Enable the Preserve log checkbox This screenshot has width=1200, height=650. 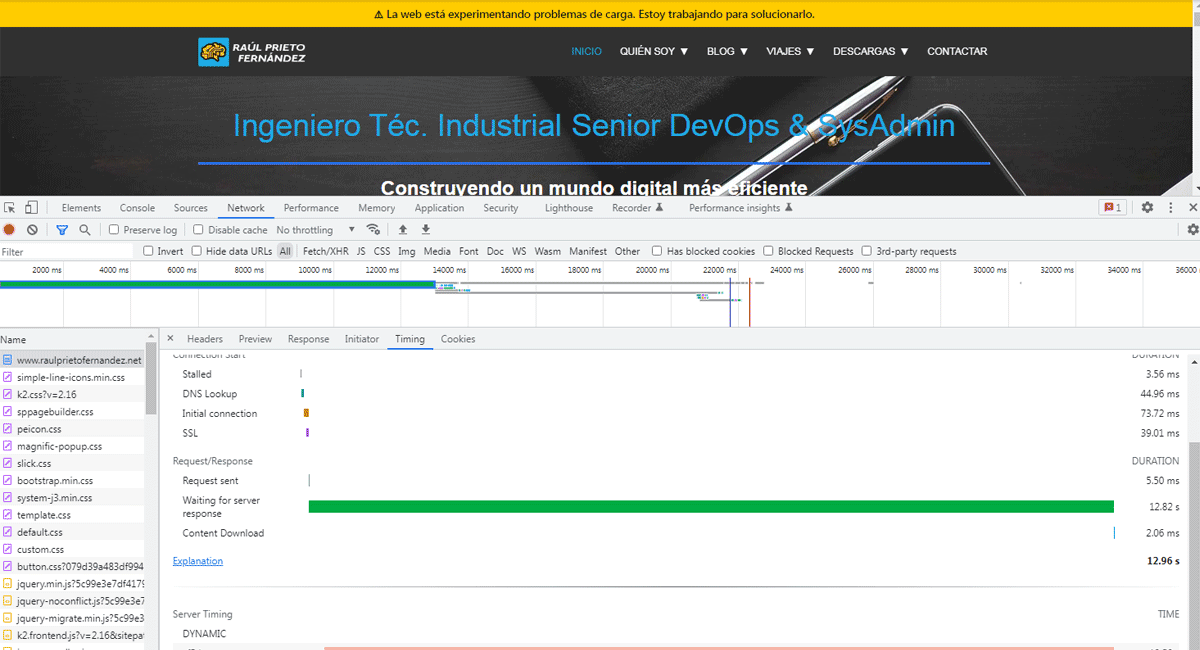(117, 229)
